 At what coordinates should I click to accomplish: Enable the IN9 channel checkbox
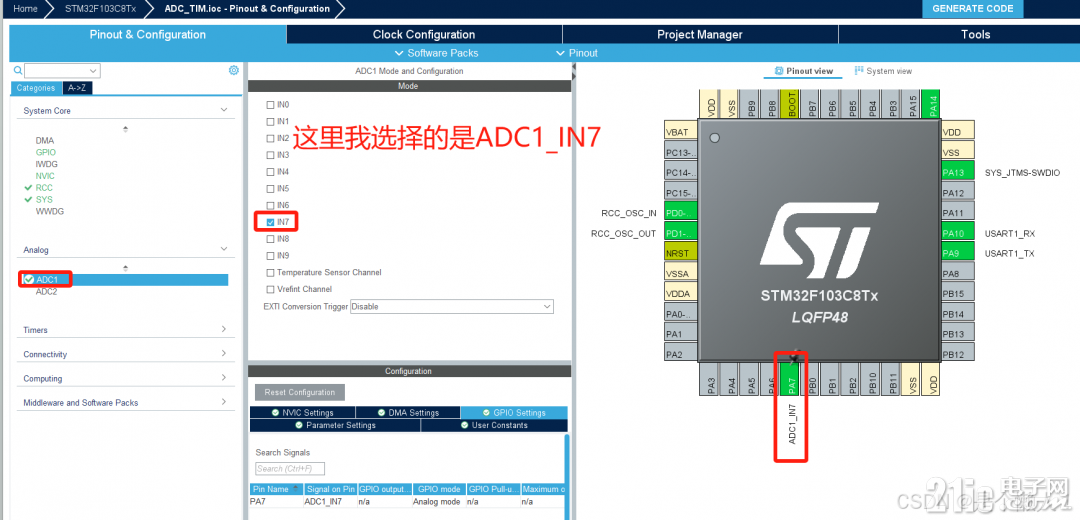(x=270, y=256)
